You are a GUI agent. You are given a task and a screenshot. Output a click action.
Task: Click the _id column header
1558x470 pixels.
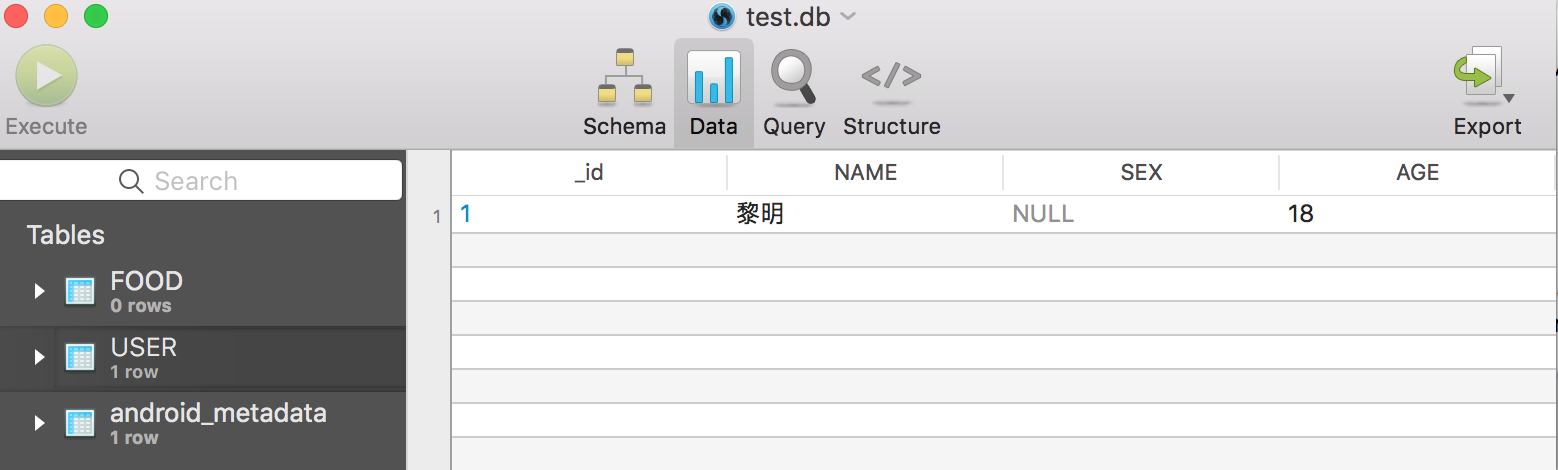pyautogui.click(x=589, y=173)
